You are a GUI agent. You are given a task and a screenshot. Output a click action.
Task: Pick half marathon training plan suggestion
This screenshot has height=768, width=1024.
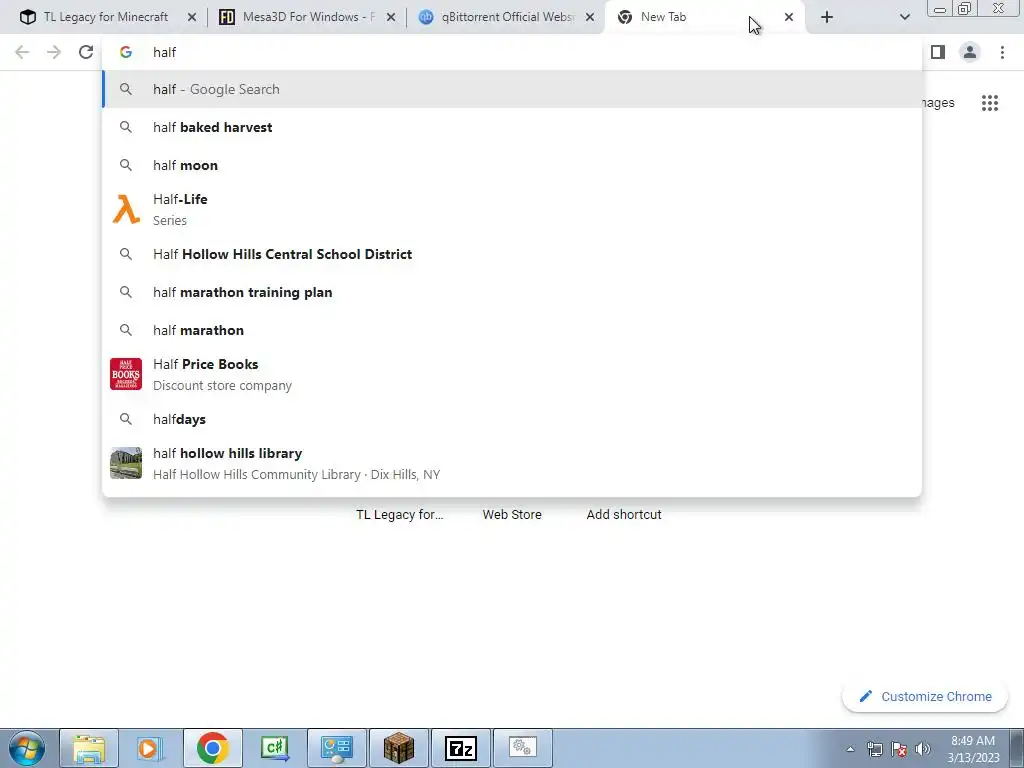click(512, 292)
